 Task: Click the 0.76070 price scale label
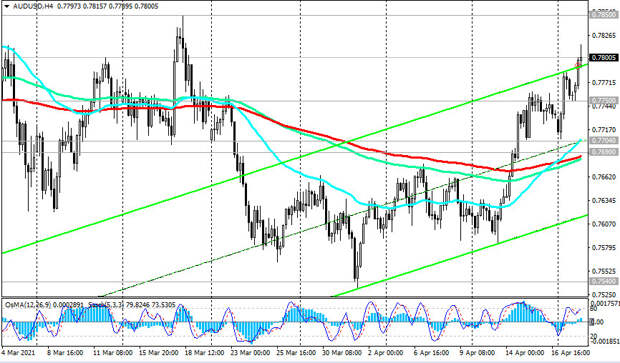pos(604,224)
